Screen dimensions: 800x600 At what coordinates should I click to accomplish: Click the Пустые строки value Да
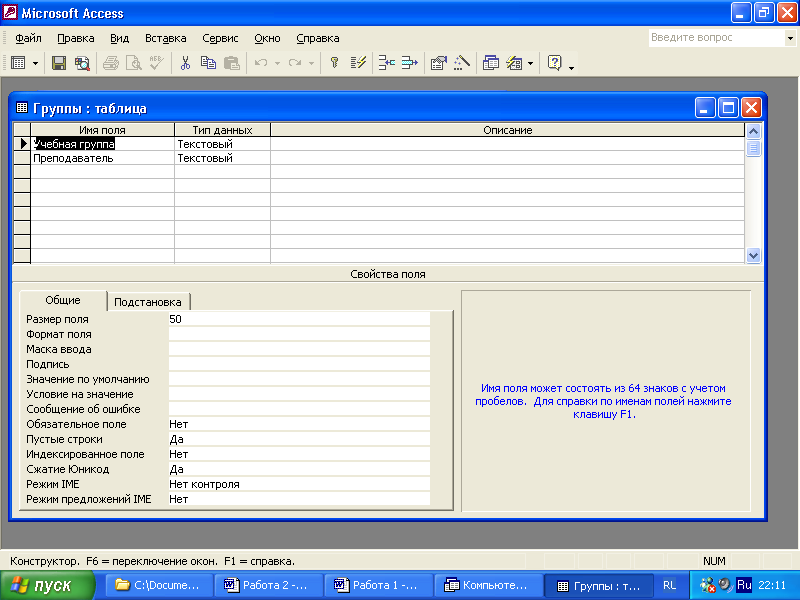[299, 439]
